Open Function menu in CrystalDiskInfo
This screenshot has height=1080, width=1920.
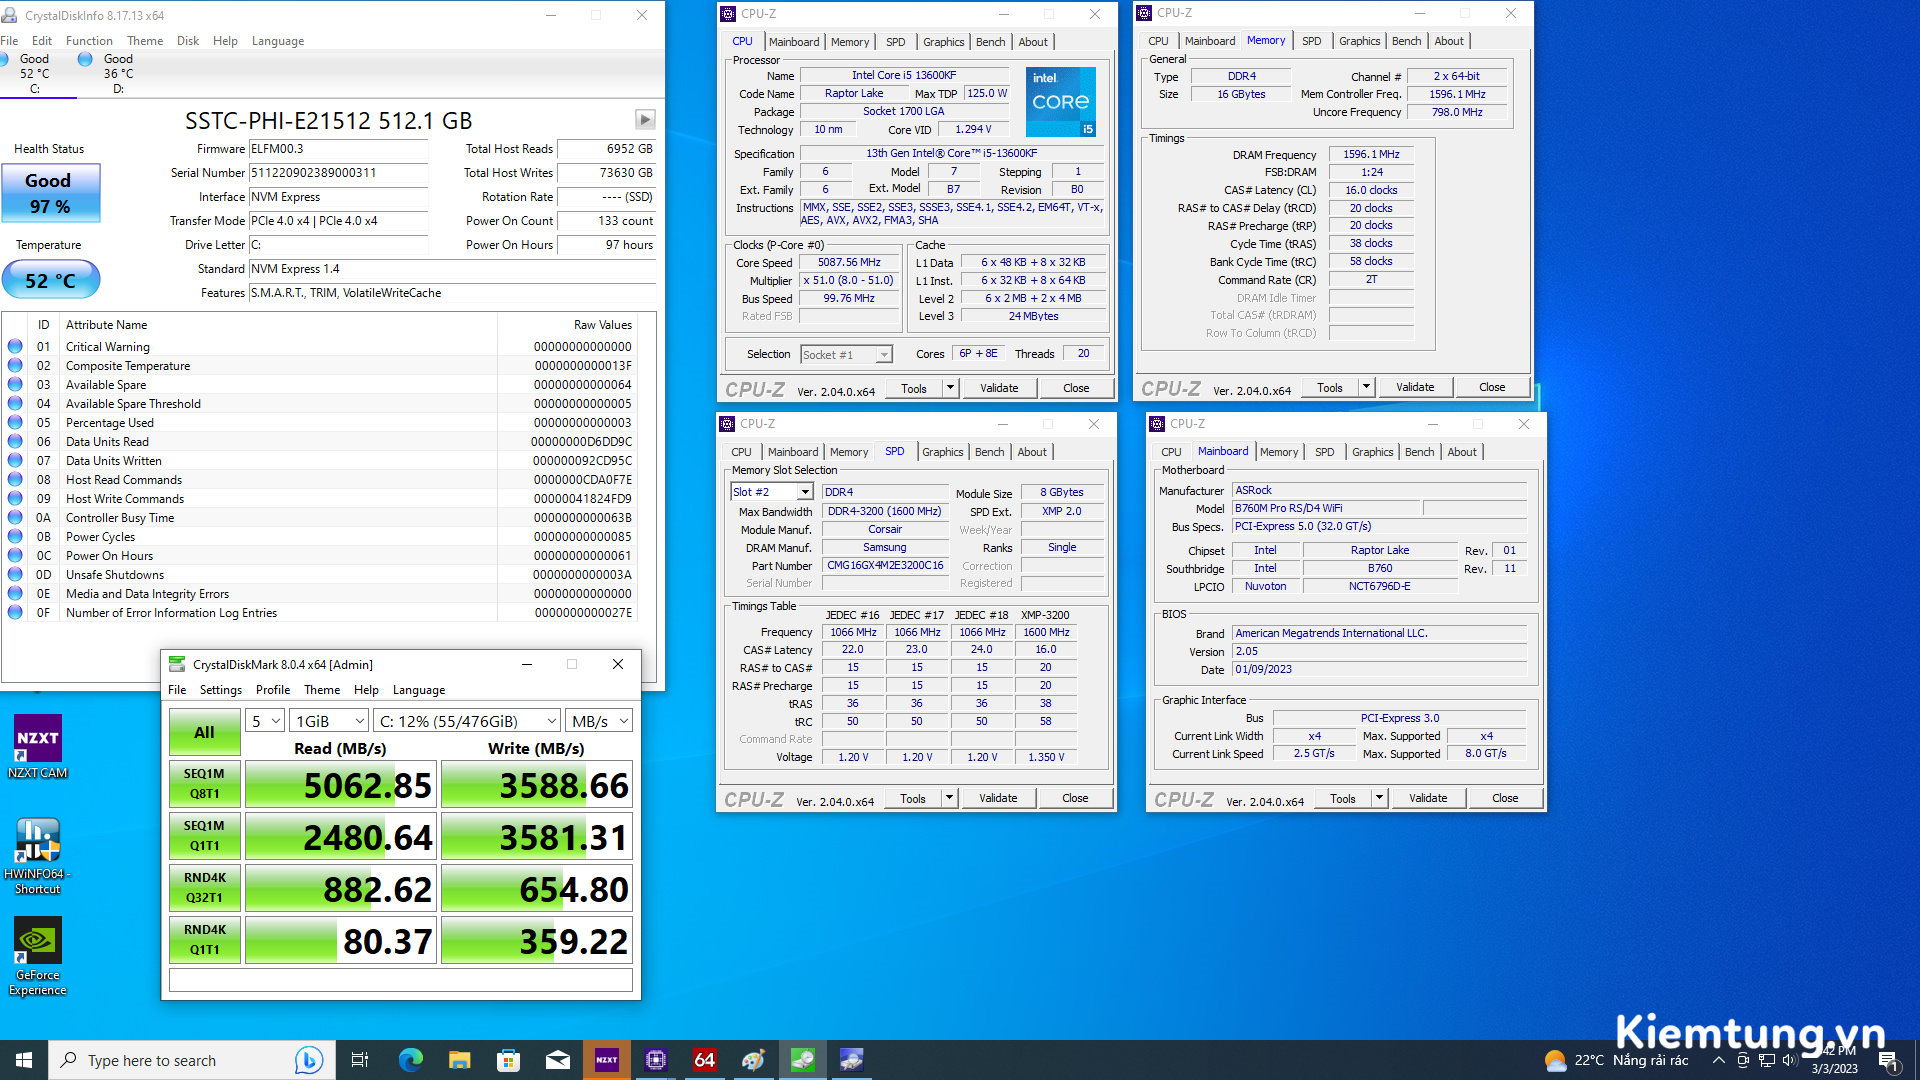click(89, 41)
